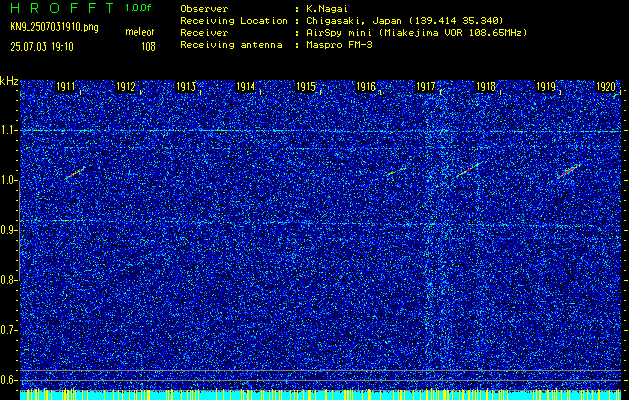Click the Receiver label
This screenshot has height=400, width=629.
coord(204,33)
